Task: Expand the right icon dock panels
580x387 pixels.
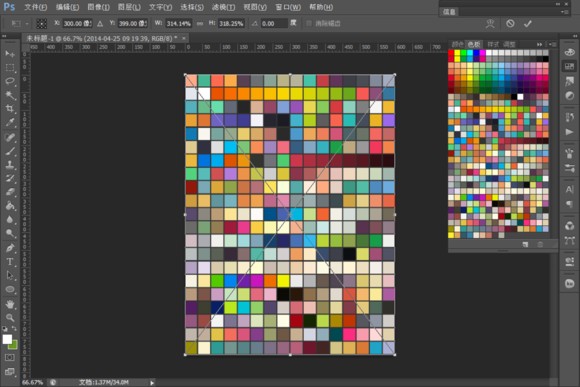Action: [x=575, y=36]
